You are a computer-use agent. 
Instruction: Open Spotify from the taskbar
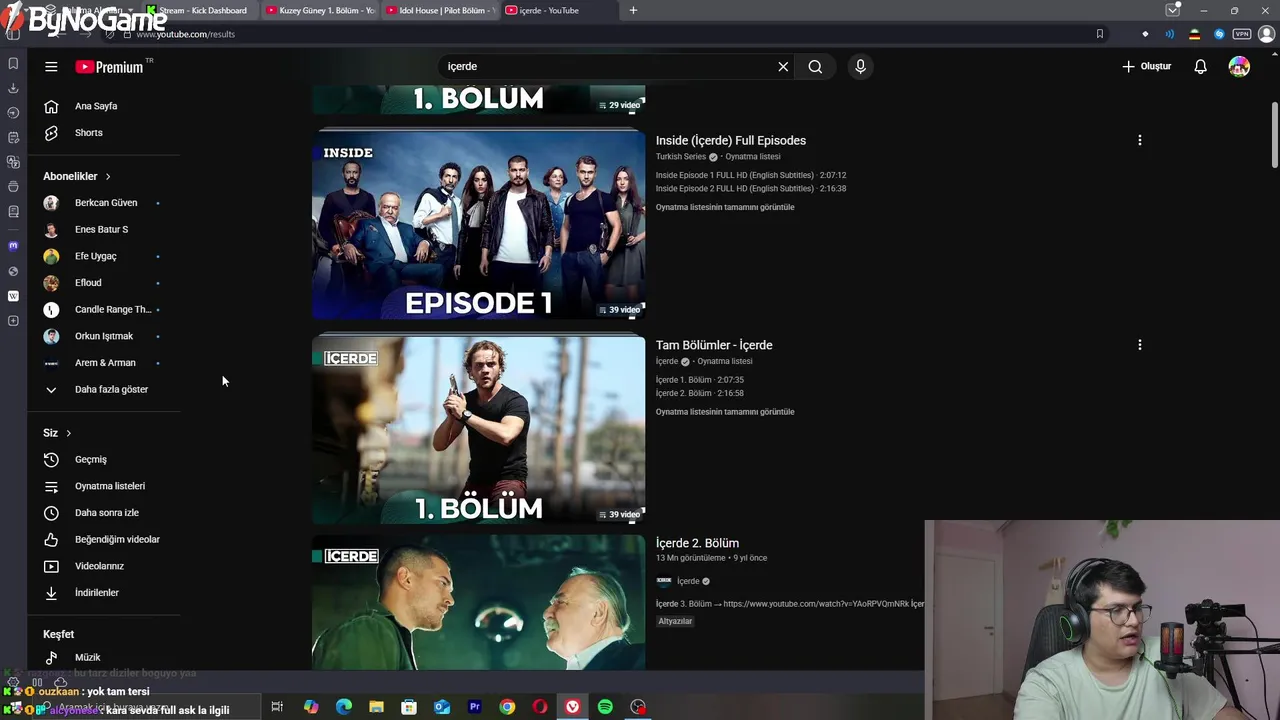605,707
